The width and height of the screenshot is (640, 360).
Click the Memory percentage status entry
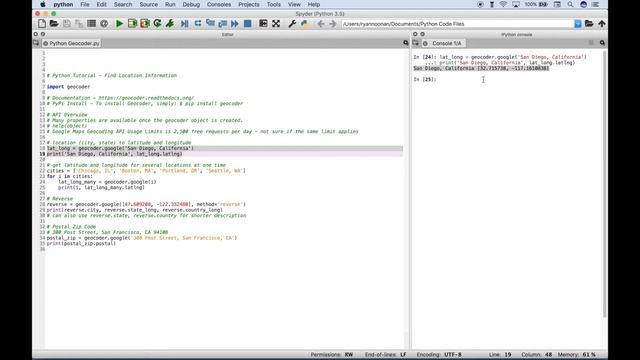point(576,354)
